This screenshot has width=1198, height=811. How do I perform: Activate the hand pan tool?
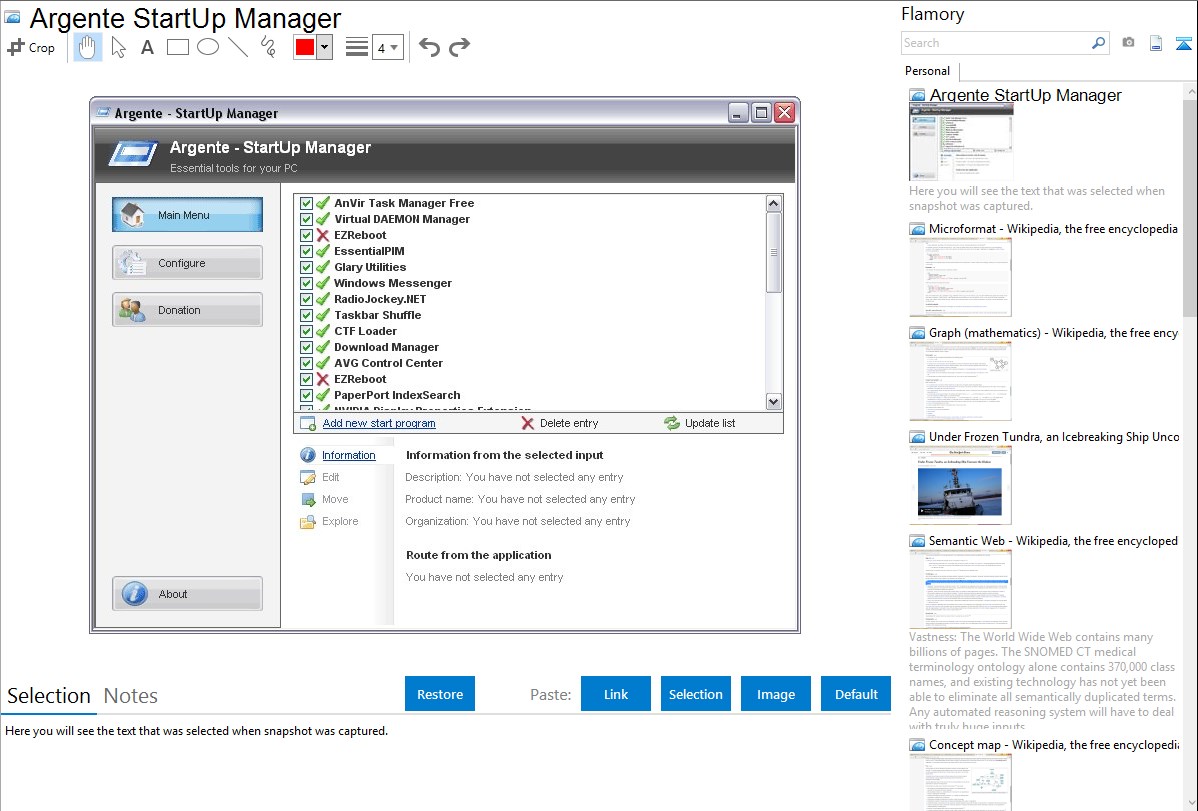pos(87,47)
